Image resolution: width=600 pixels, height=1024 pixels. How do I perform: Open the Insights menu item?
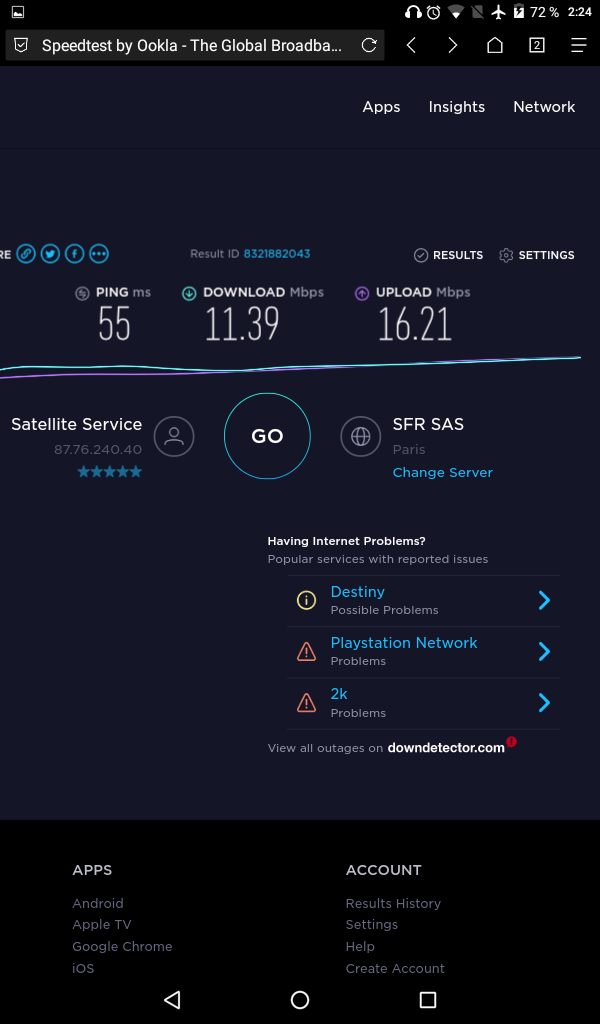pyautogui.click(x=456, y=106)
